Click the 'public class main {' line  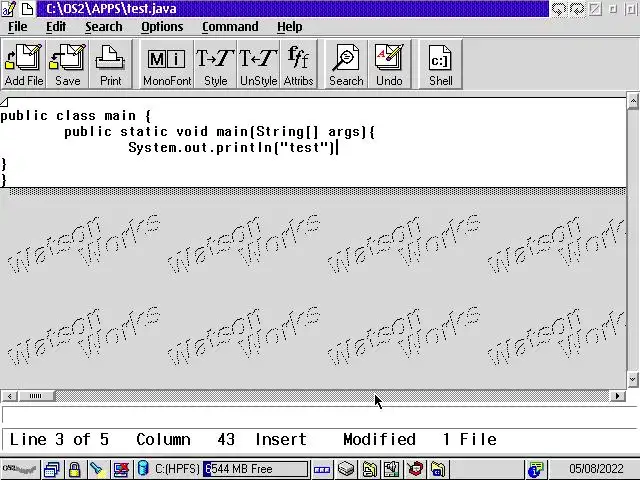pos(76,116)
